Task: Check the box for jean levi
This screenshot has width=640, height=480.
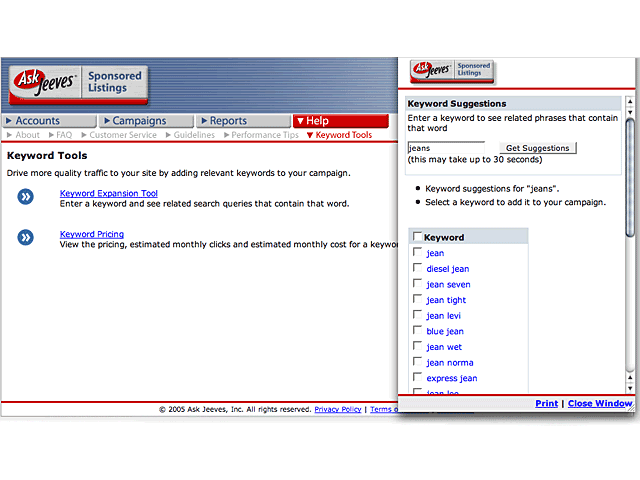Action: 417,315
